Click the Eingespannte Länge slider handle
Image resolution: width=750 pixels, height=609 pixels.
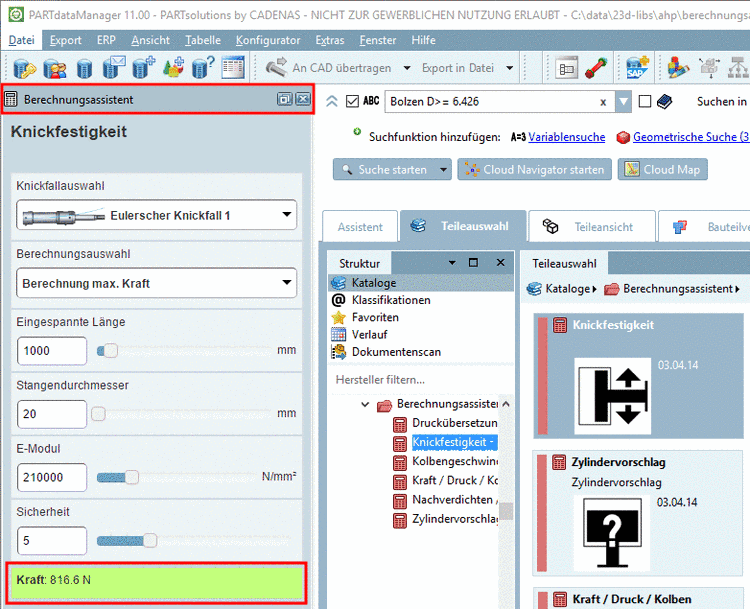[110, 351]
